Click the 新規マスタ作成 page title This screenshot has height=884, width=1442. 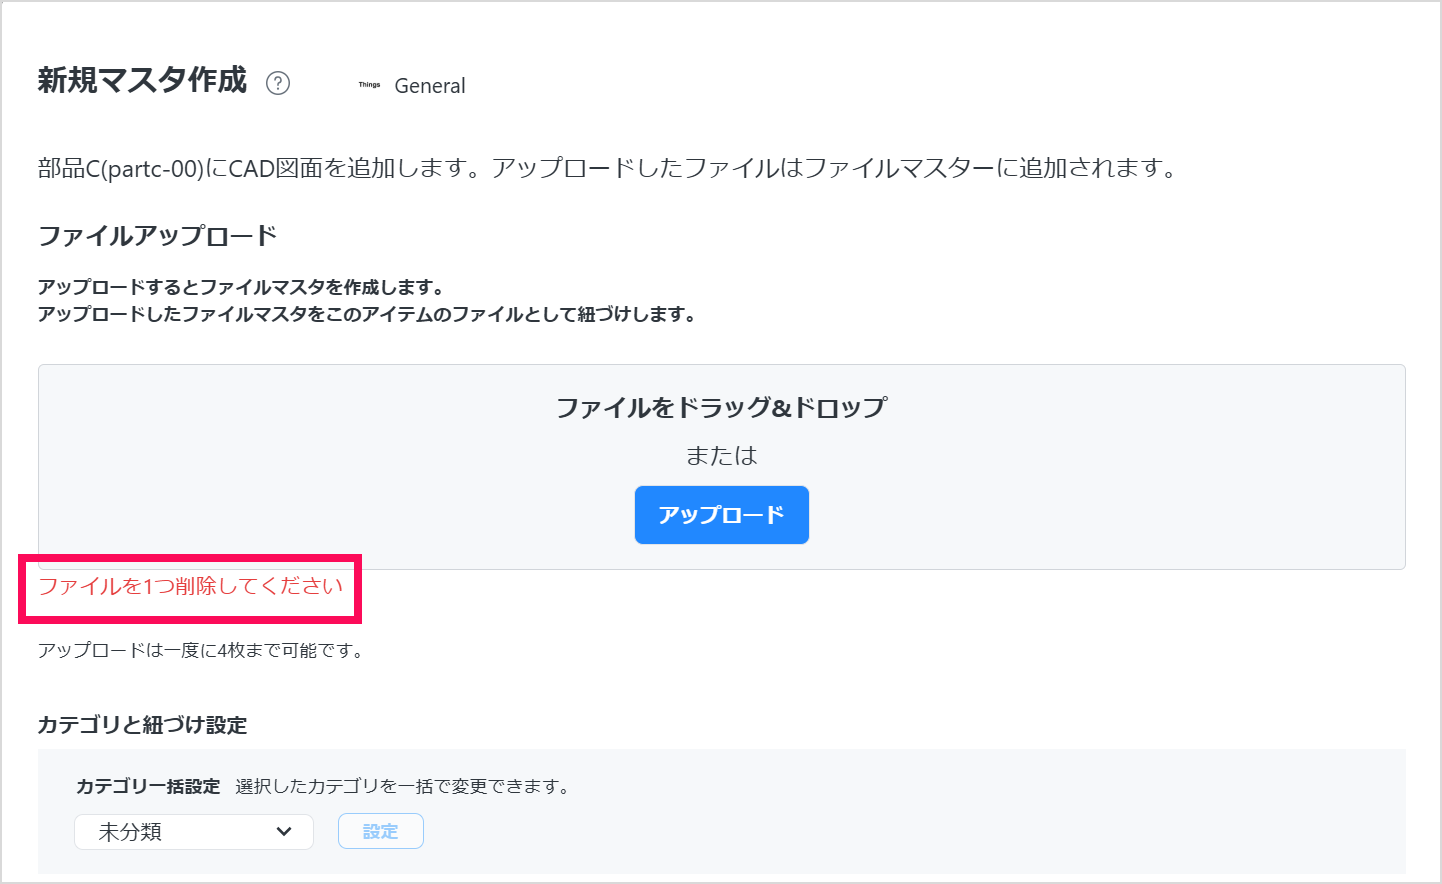(x=142, y=80)
